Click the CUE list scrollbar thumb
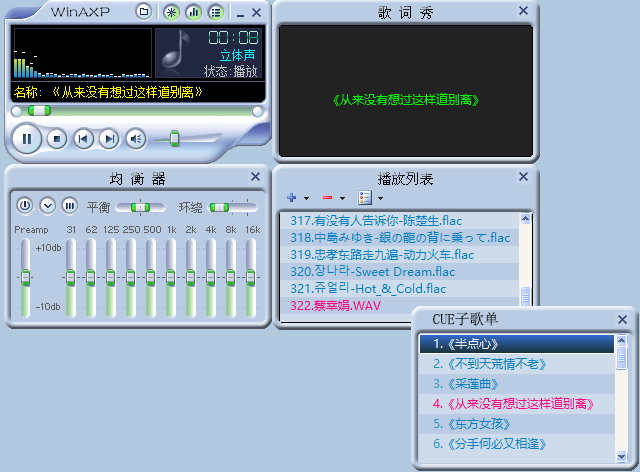Viewport: 640px width, 472px height. coord(621,358)
